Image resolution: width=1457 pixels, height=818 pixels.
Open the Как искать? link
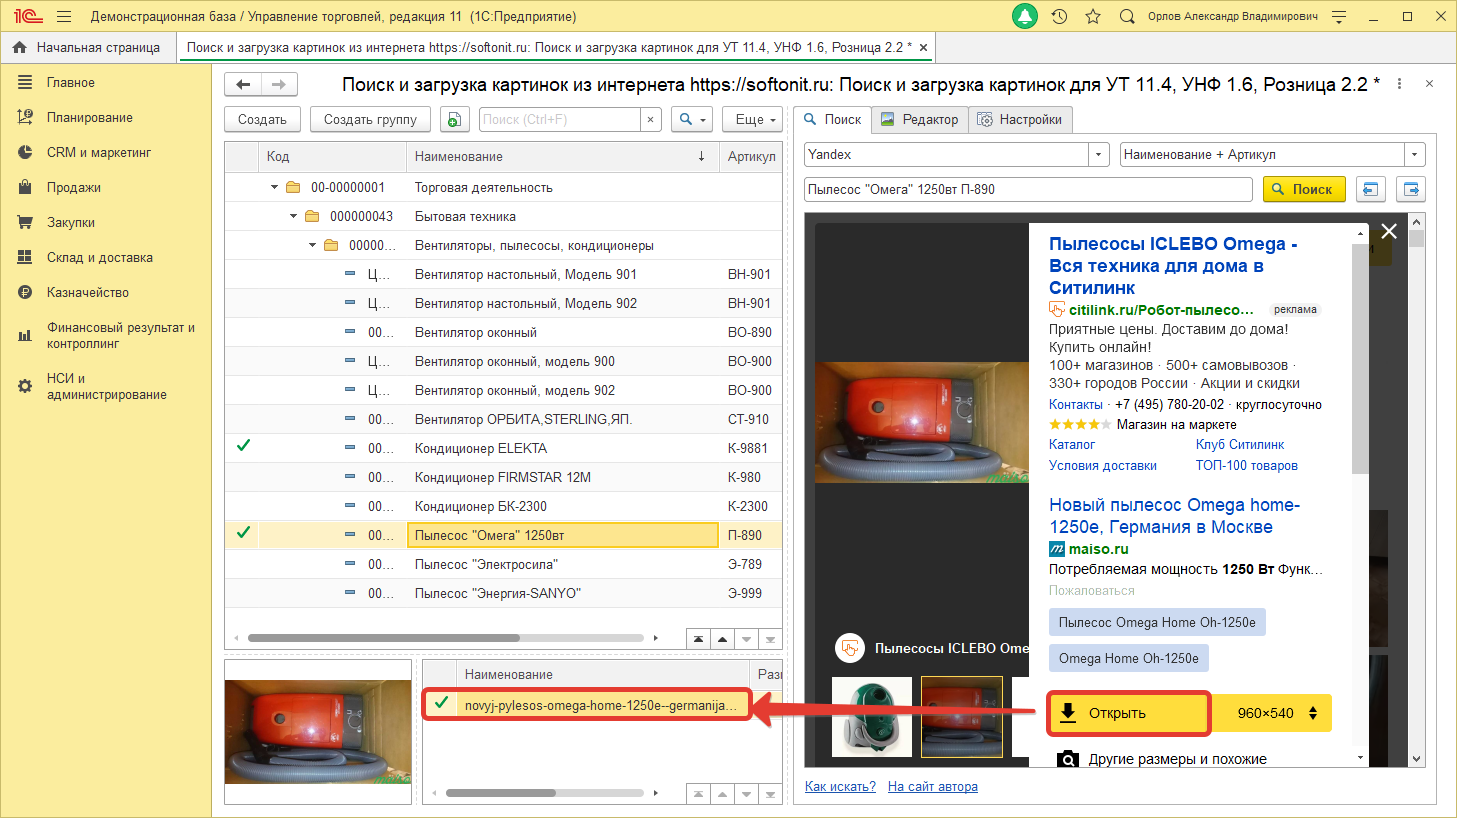(x=840, y=787)
